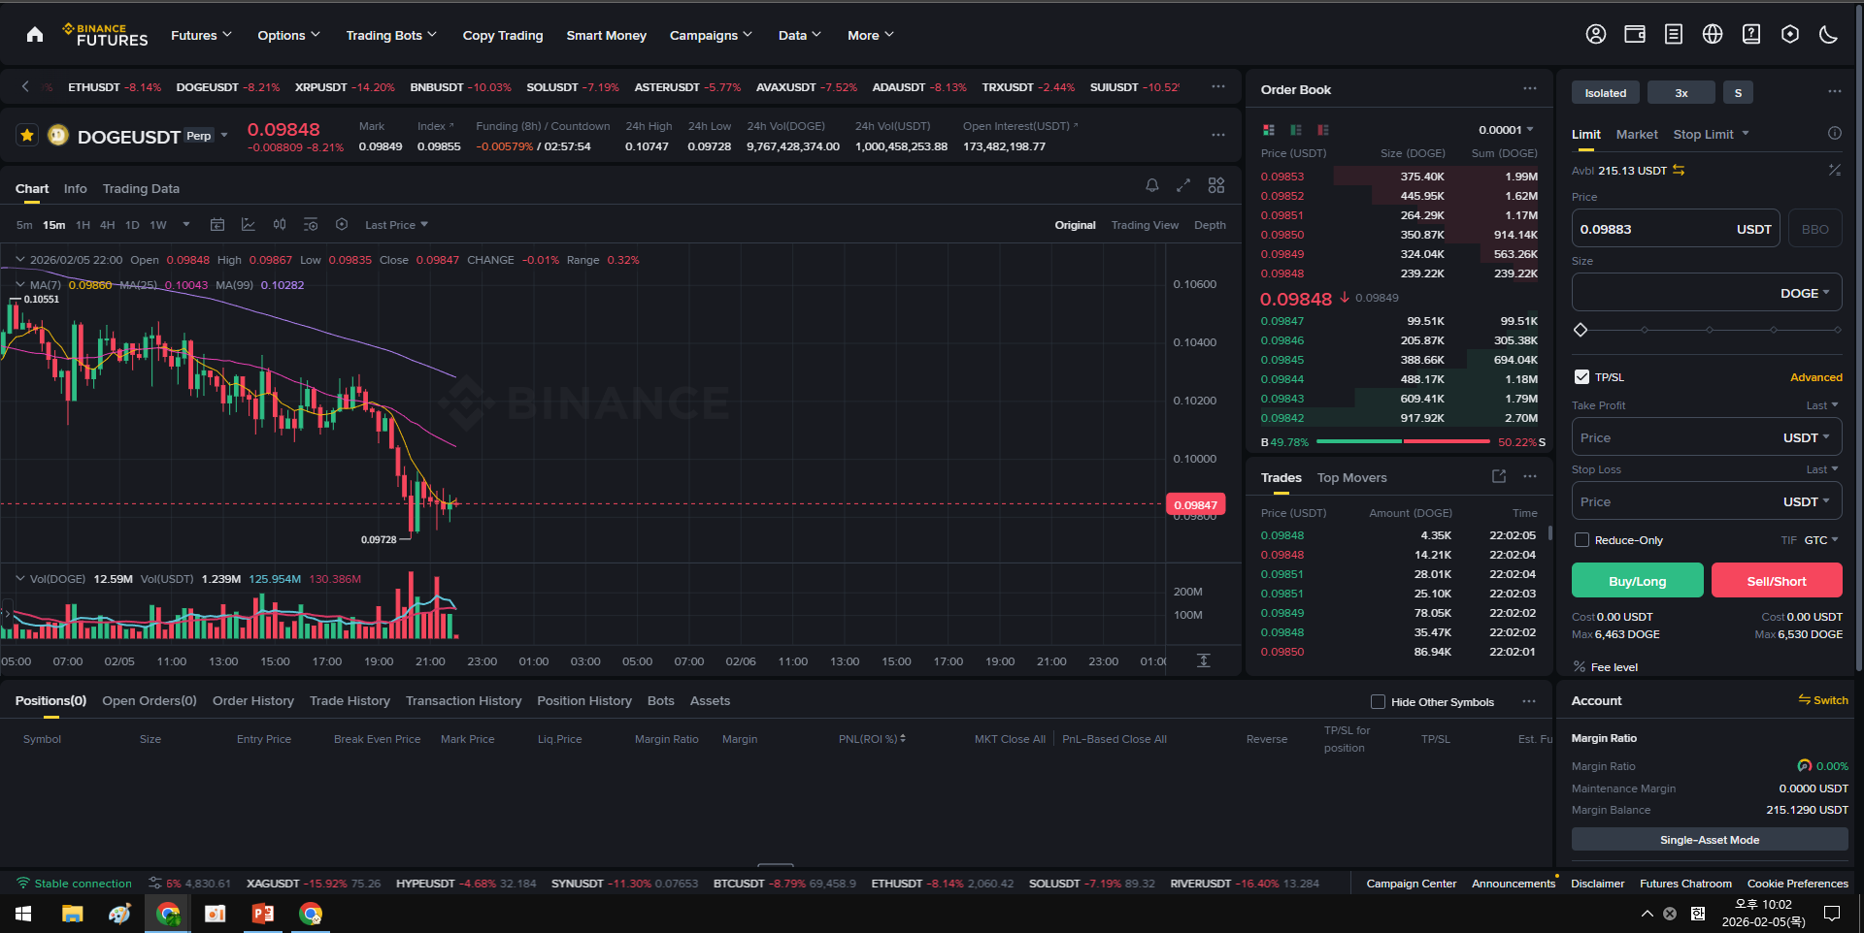Click the Price input showing 0.09883
The image size is (1864, 933).
click(x=1675, y=229)
